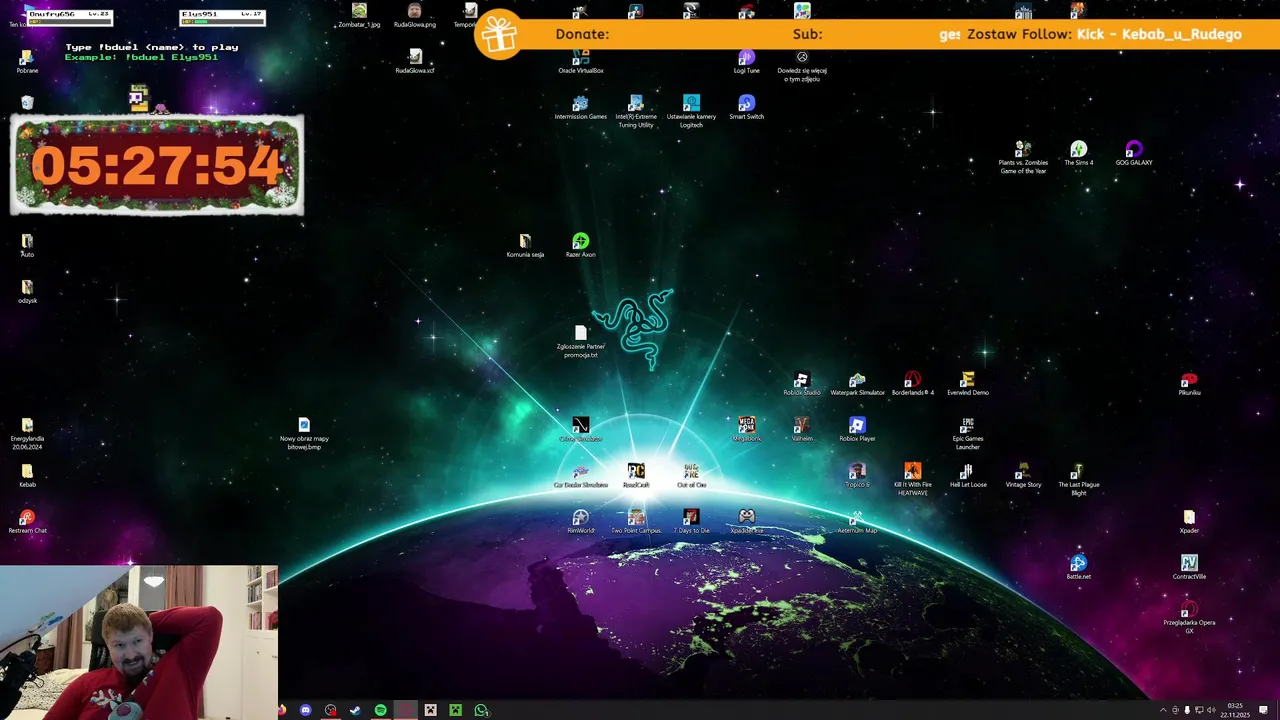The height and width of the screenshot is (720, 1280).
Task: Select the Pikuniku desktop shortcut
Action: [x=1189, y=384]
